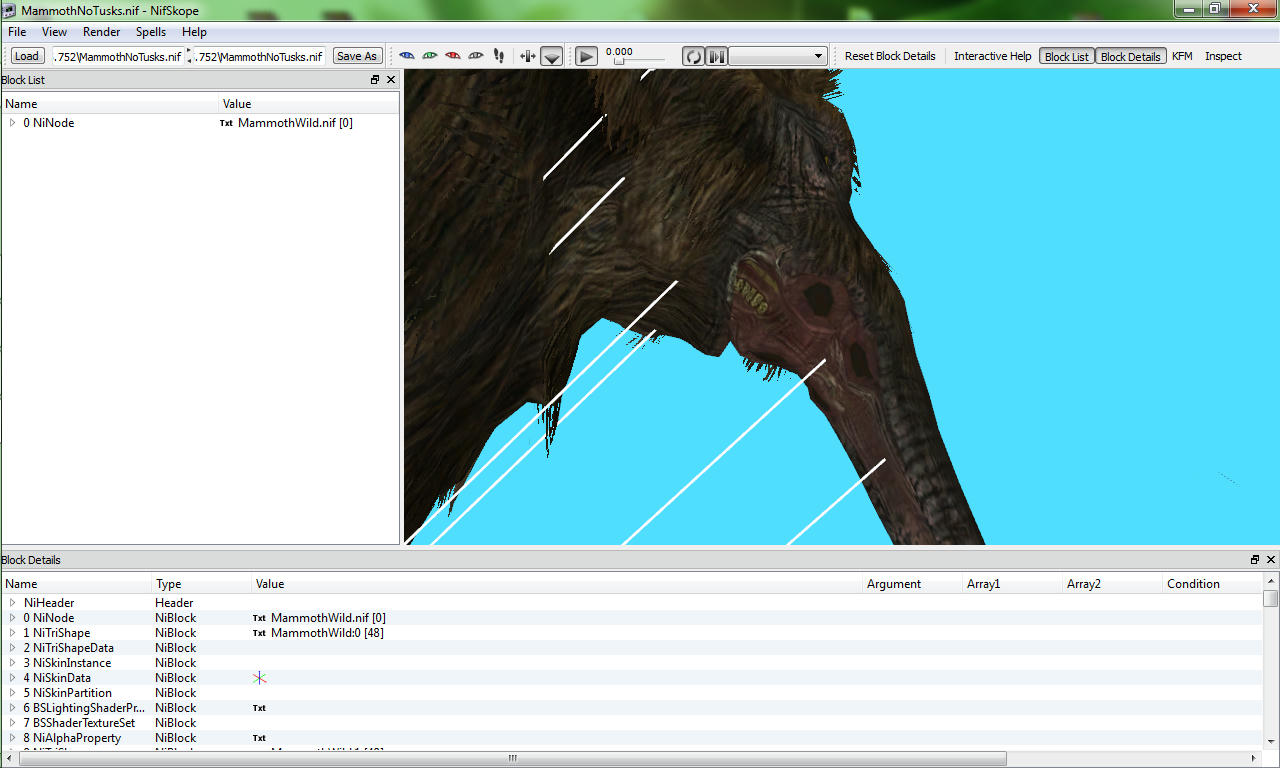Toggle animation loop button

tap(693, 57)
